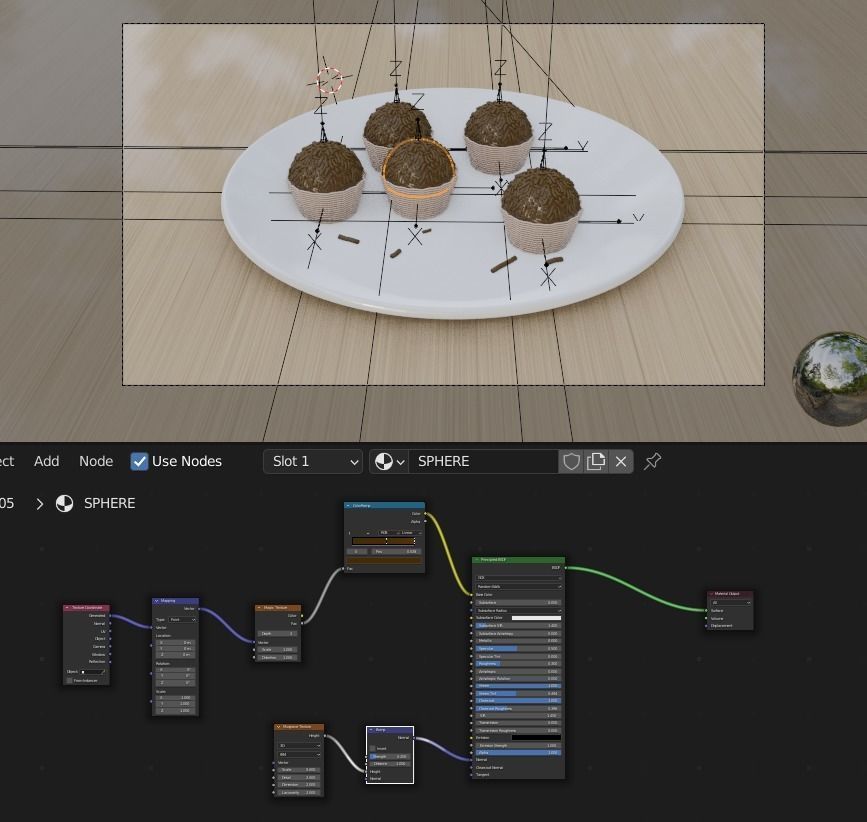
Task: Click Musgrave Texture Lacunarity field
Action: click(299, 793)
